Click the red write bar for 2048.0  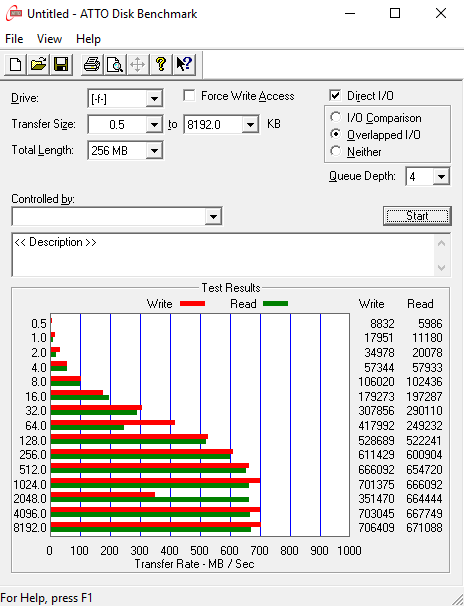(x=103, y=494)
